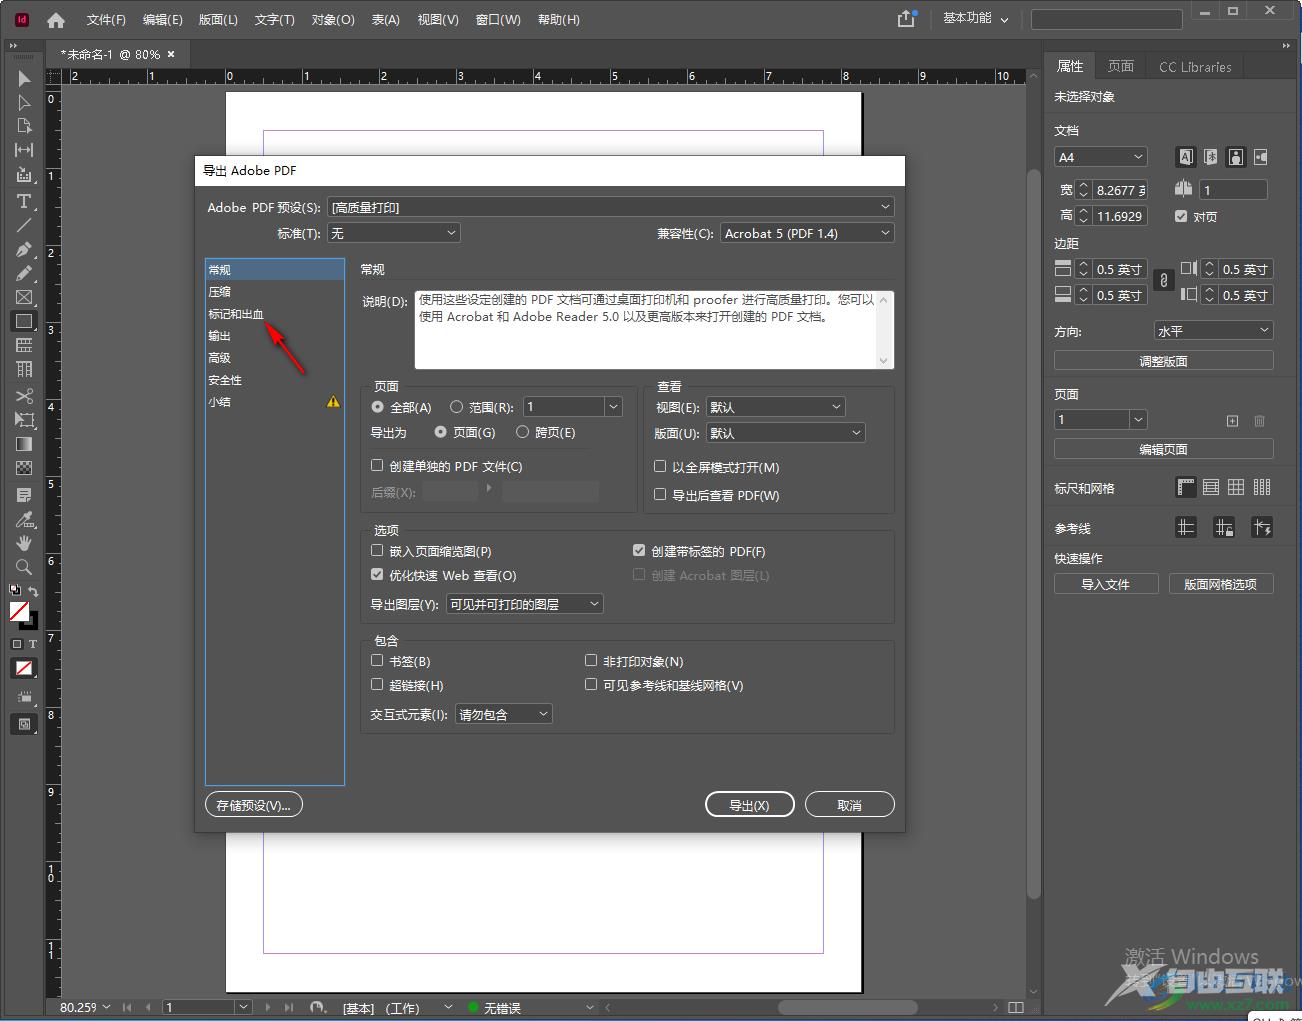Click the add page icon in Properties

click(x=1232, y=421)
